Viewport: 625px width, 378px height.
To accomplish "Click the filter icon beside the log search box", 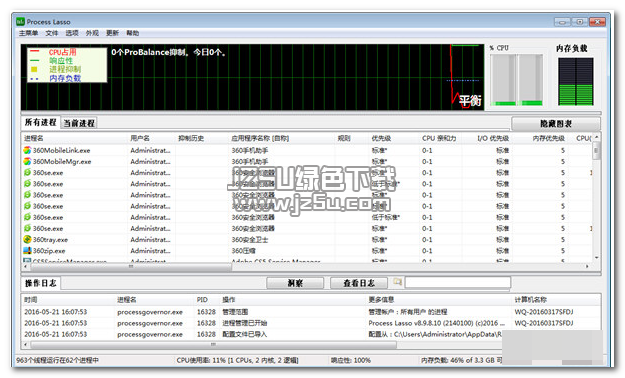I will click(x=397, y=282).
